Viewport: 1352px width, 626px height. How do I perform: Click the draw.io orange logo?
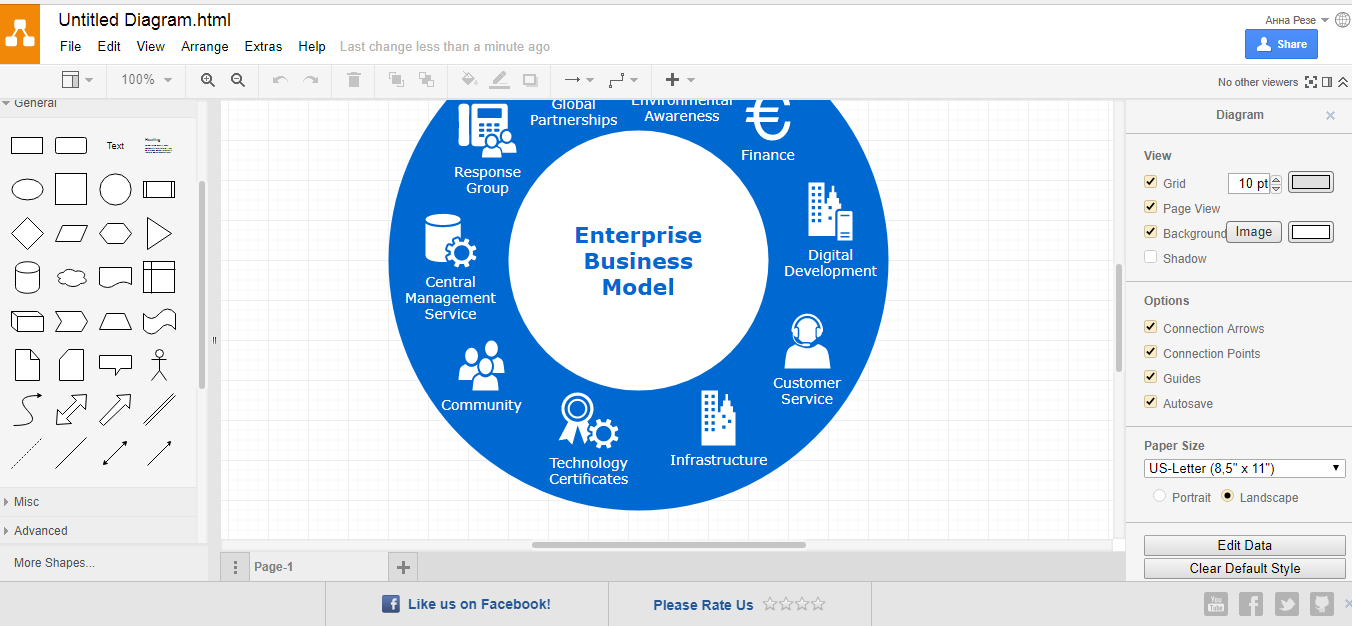point(20,33)
